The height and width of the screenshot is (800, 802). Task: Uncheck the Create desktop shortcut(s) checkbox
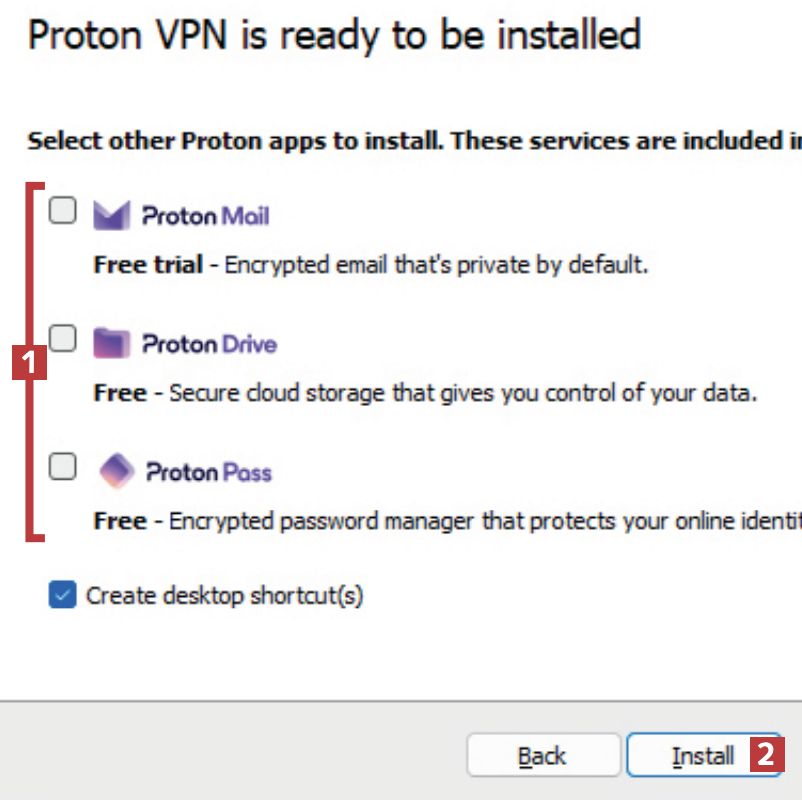click(62, 596)
